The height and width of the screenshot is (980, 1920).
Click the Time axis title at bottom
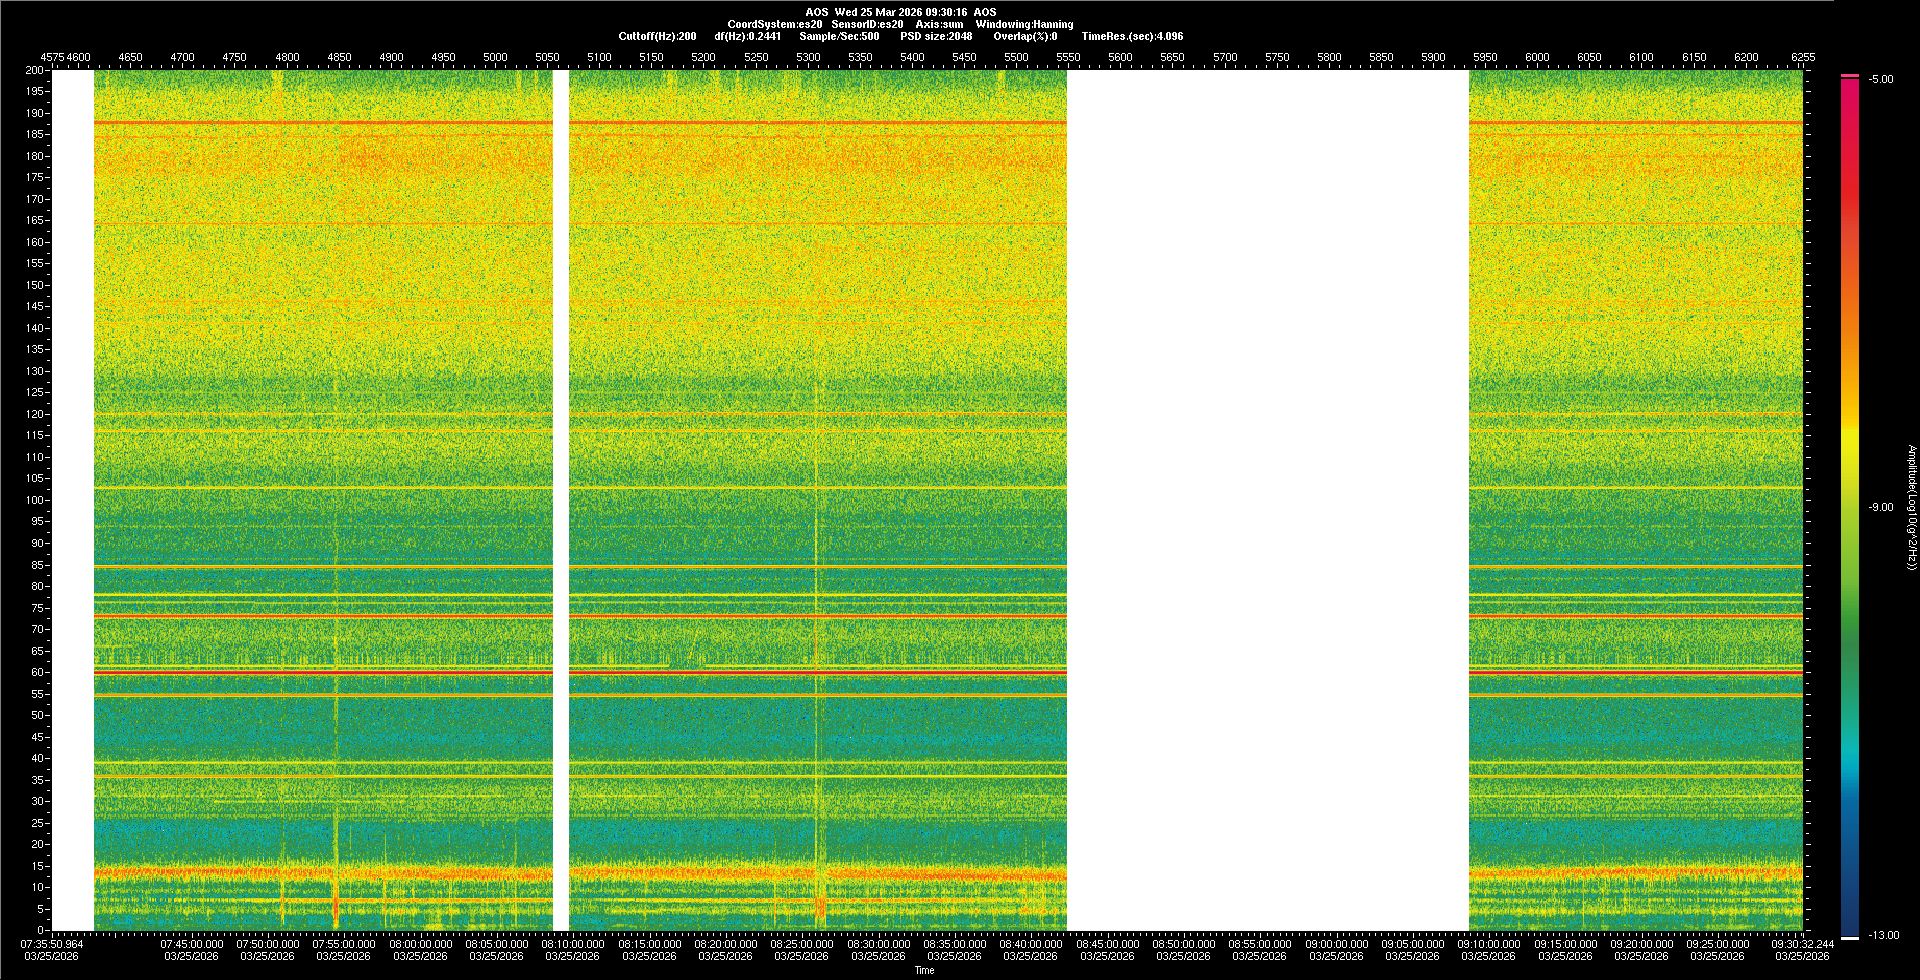(x=924, y=970)
